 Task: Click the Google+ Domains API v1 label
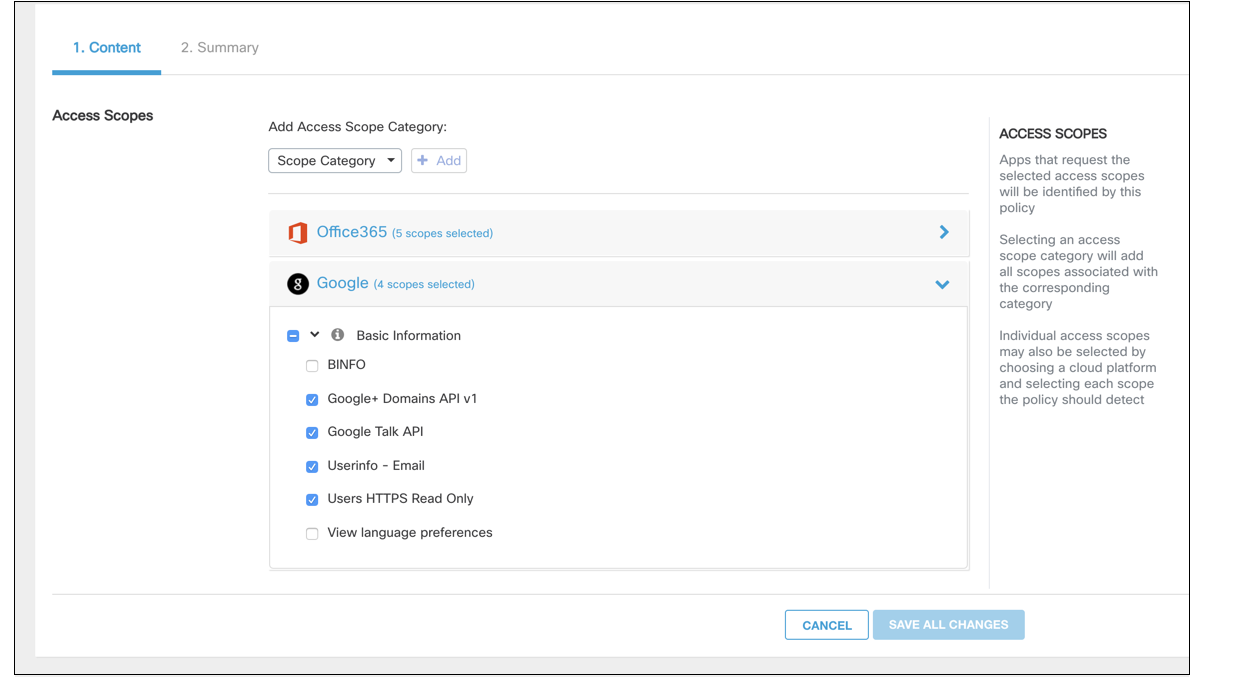(x=403, y=398)
